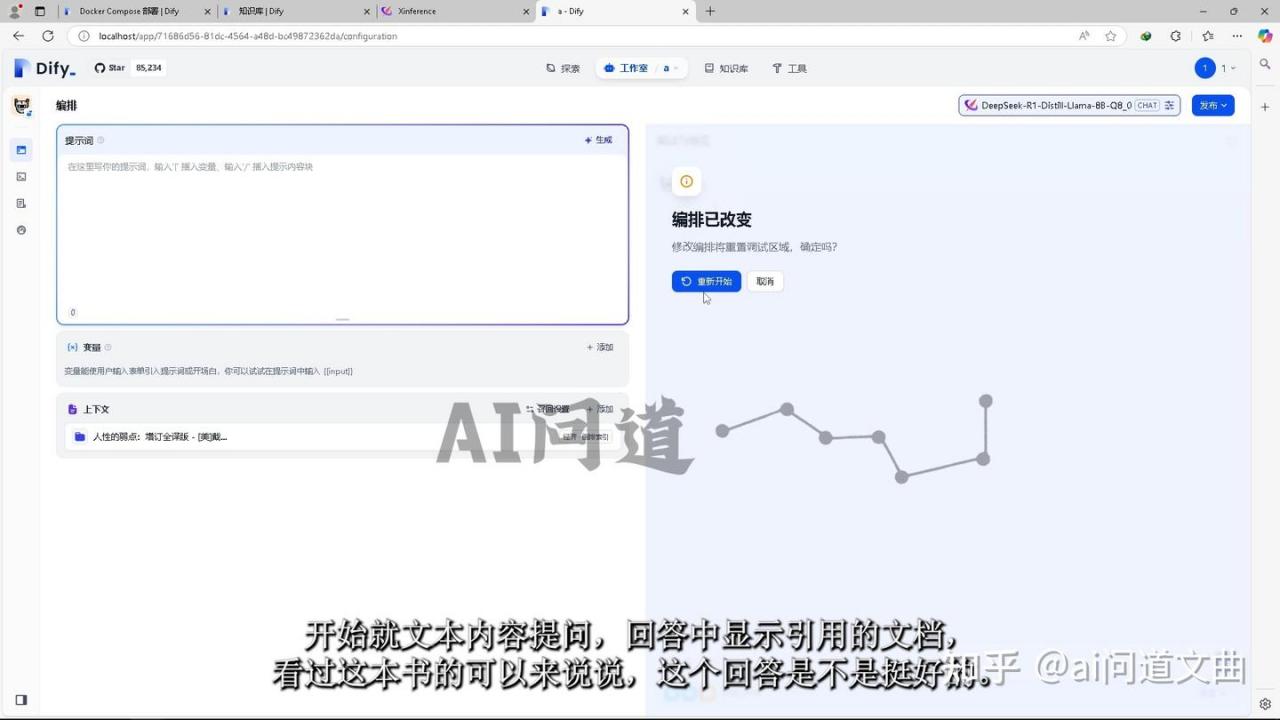Open the GitHub Star badge
This screenshot has width=1280, height=720.
[x=129, y=68]
